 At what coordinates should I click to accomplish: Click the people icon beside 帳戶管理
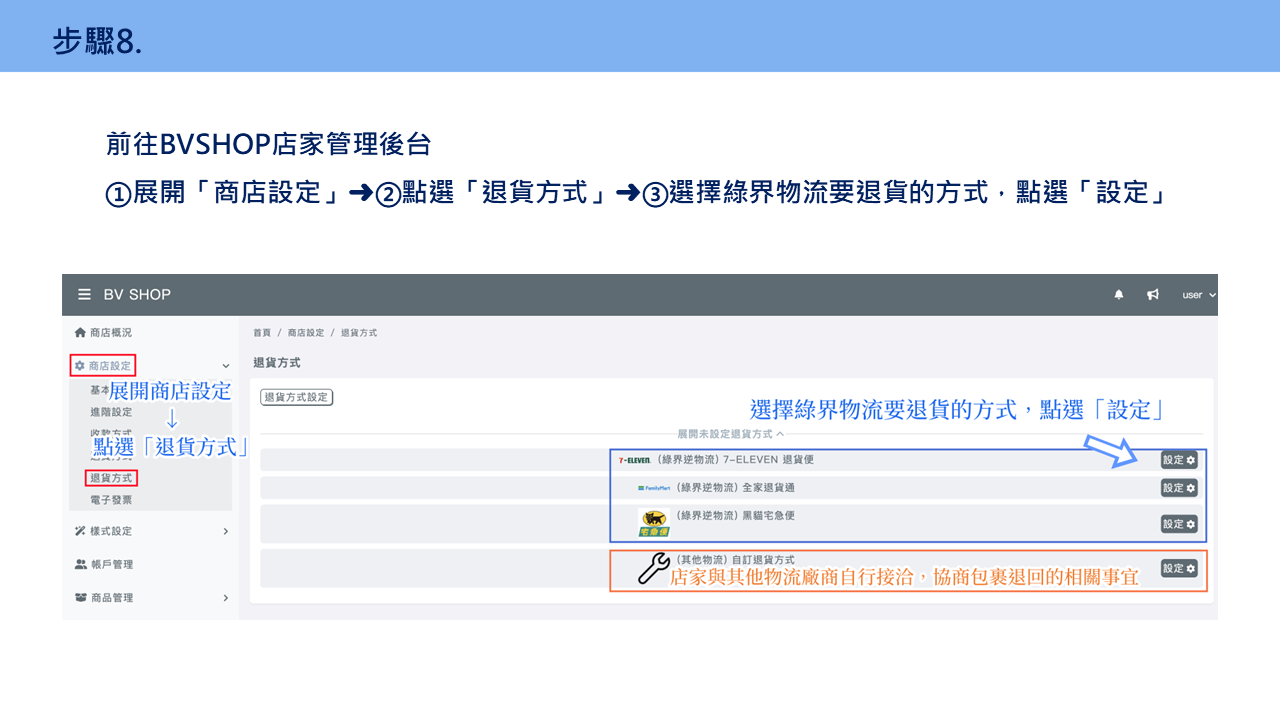coord(80,565)
